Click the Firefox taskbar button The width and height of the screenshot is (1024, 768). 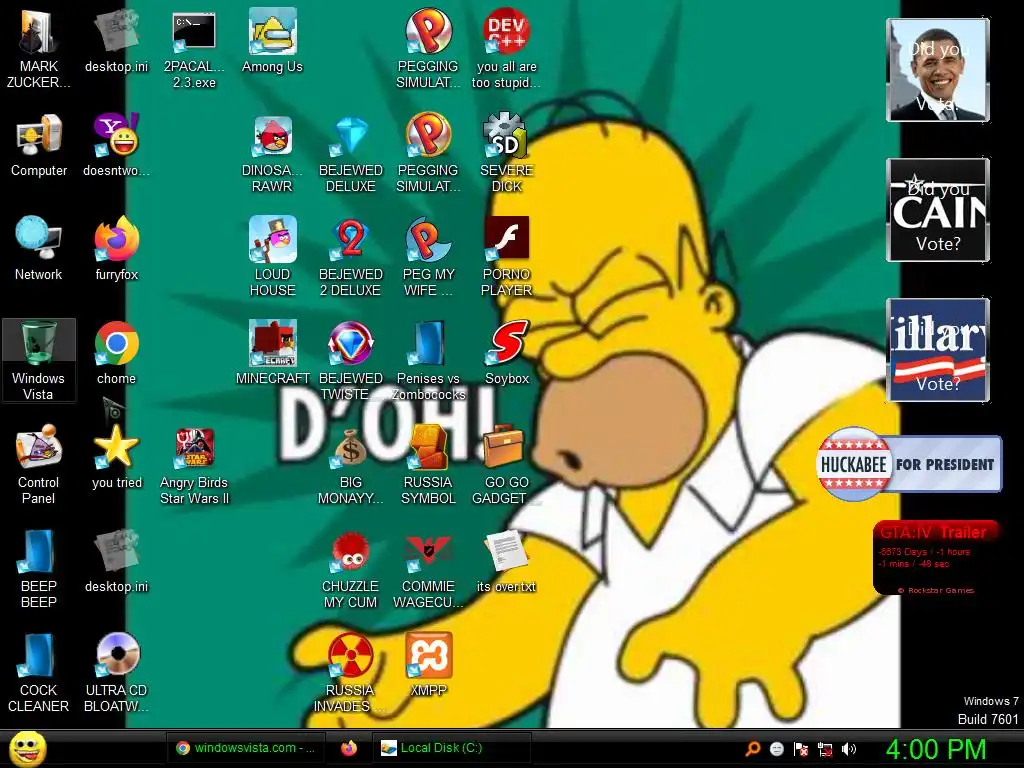coord(349,748)
